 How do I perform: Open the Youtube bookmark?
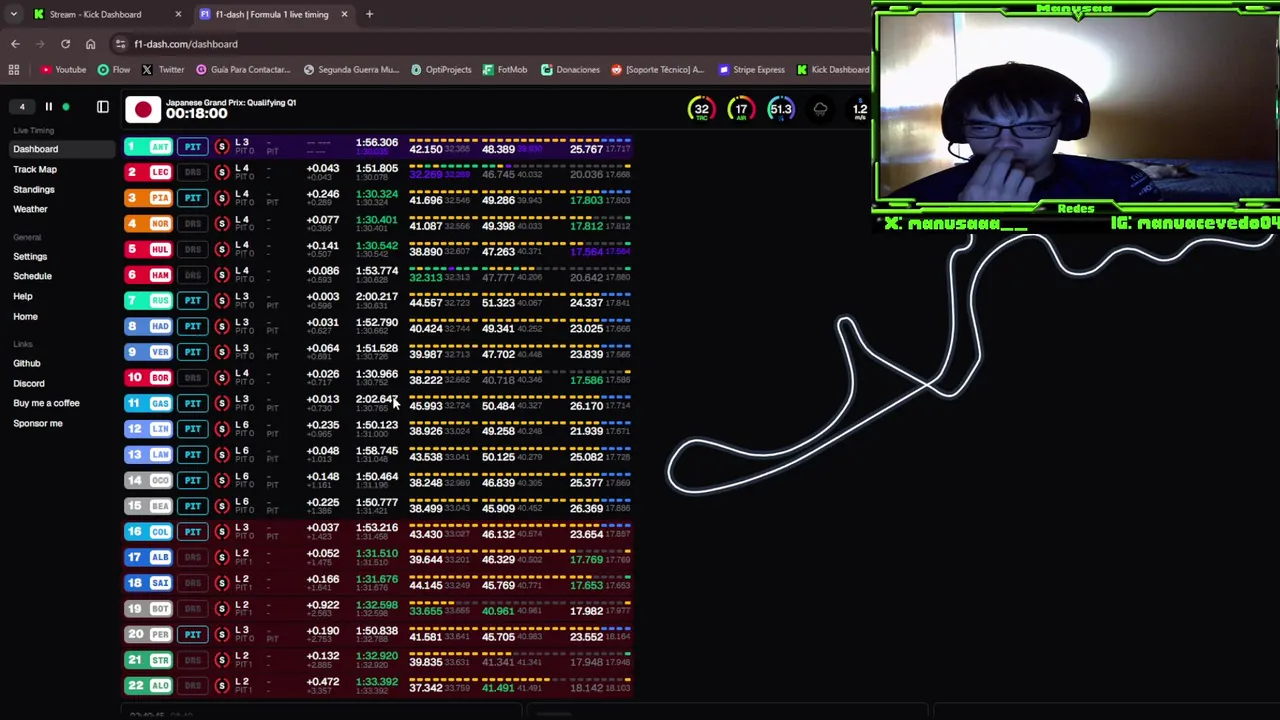pyautogui.click(x=64, y=70)
